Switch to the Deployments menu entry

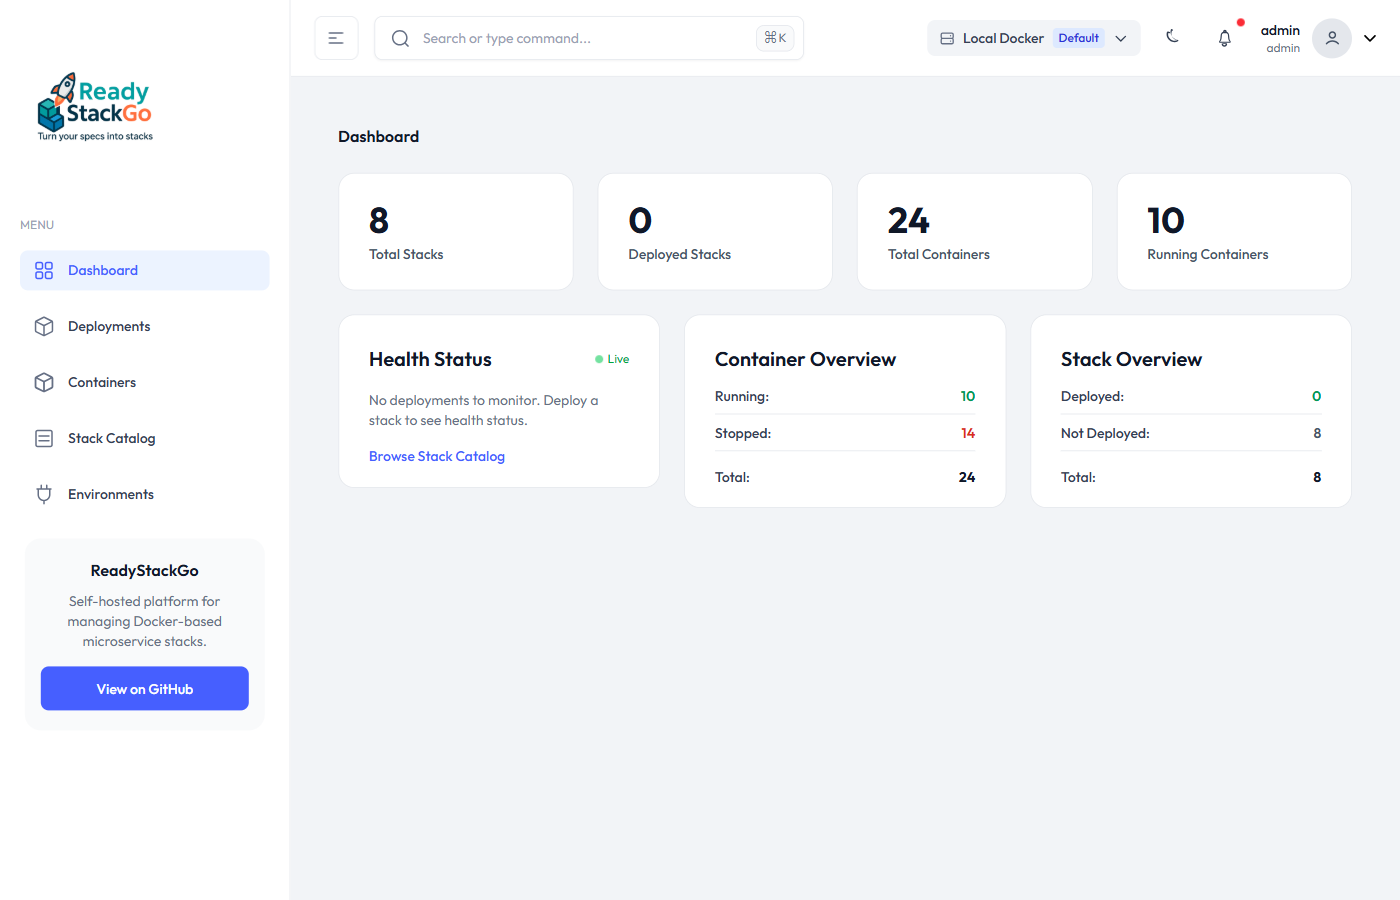pos(108,326)
